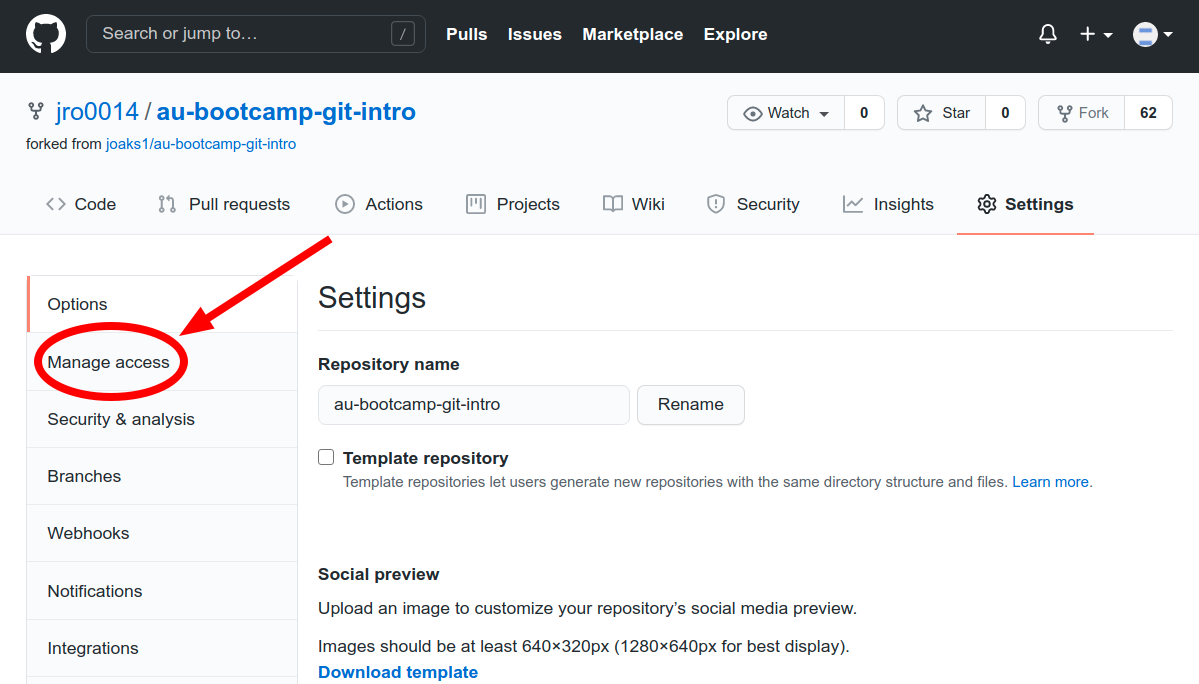
Task: Switch to the Code tab
Action: click(x=81, y=204)
